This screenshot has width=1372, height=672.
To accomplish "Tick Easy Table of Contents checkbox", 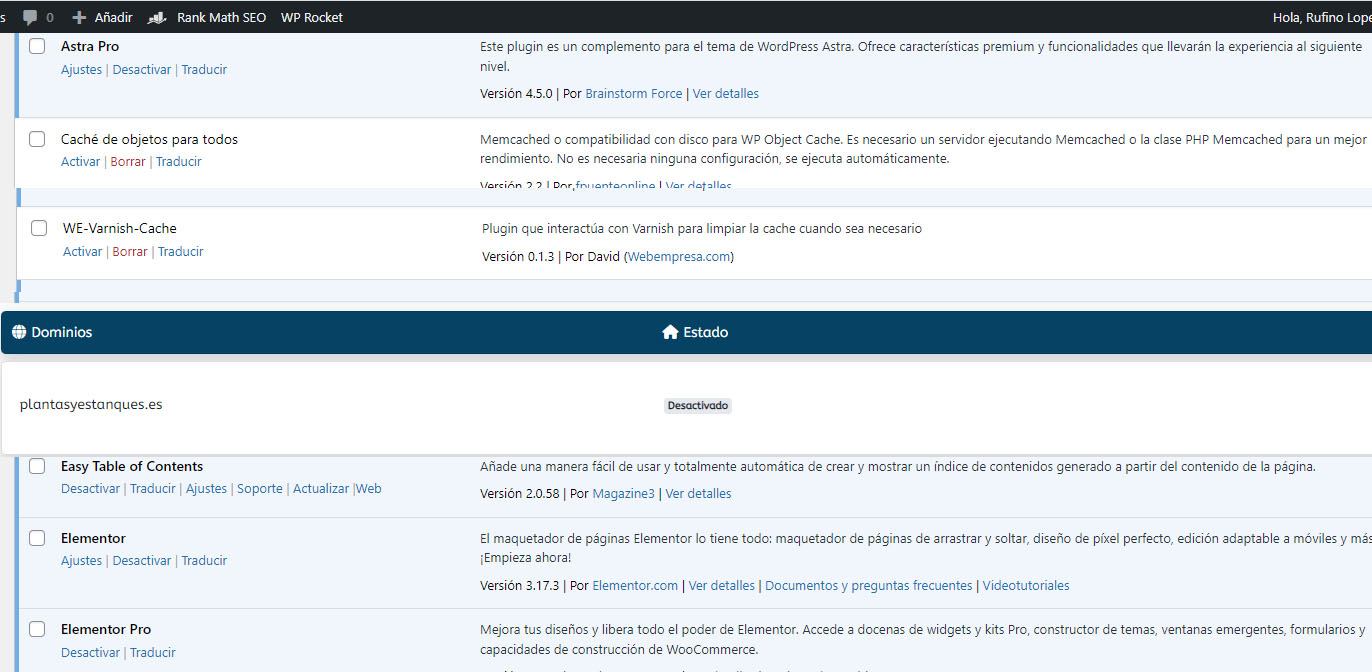I will (37, 466).
